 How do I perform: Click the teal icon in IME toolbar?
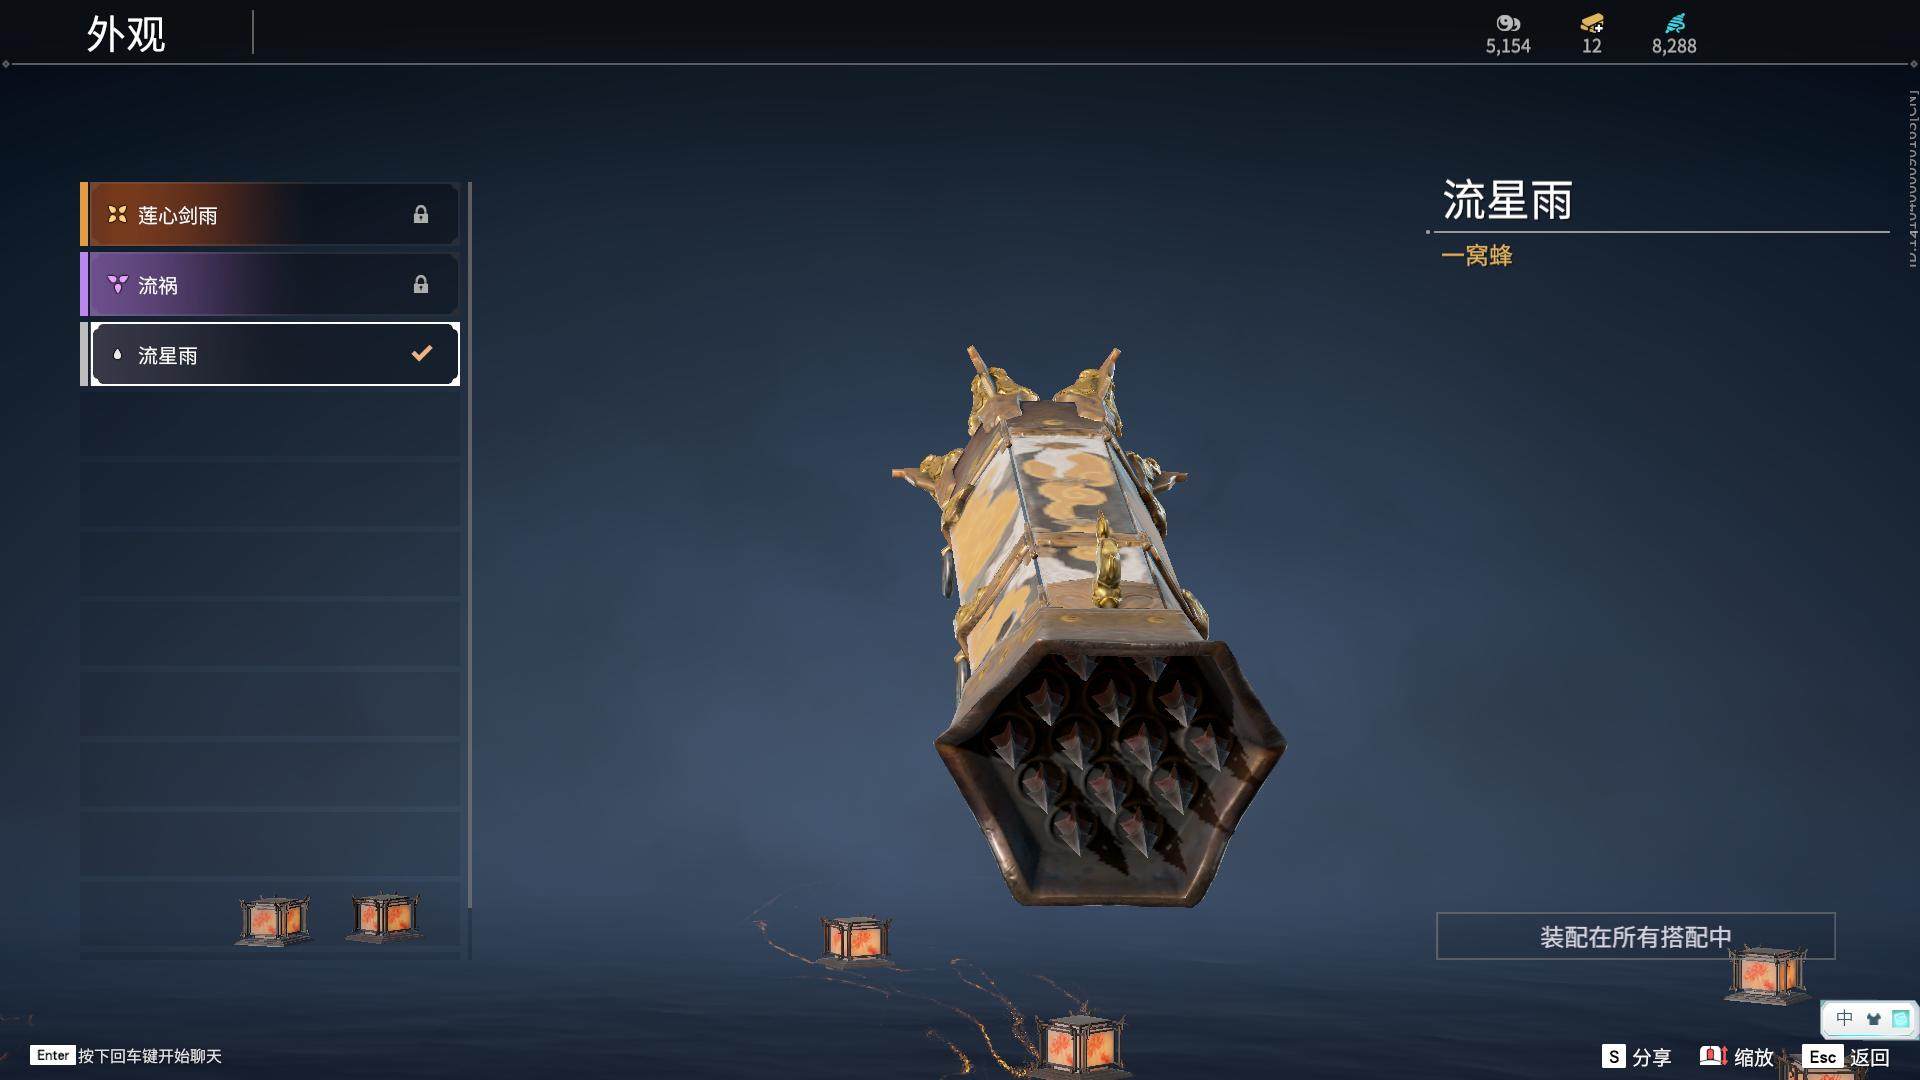[1900, 1019]
